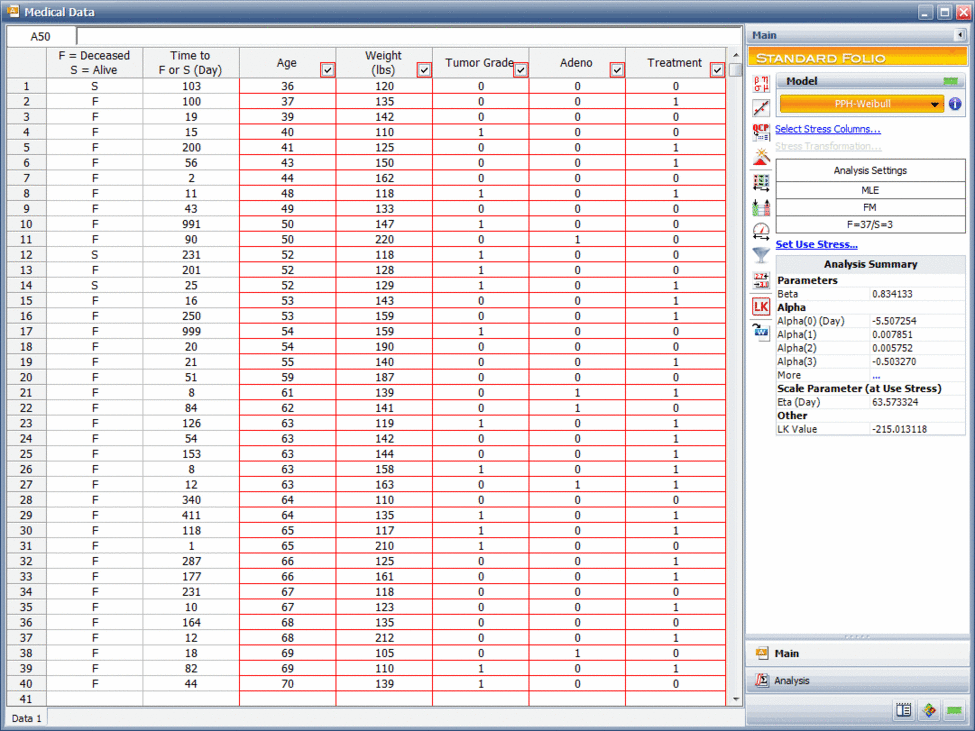Toggle the Weight (lbs) column checkbox
Image resolution: width=975 pixels, height=731 pixels.
[424, 70]
